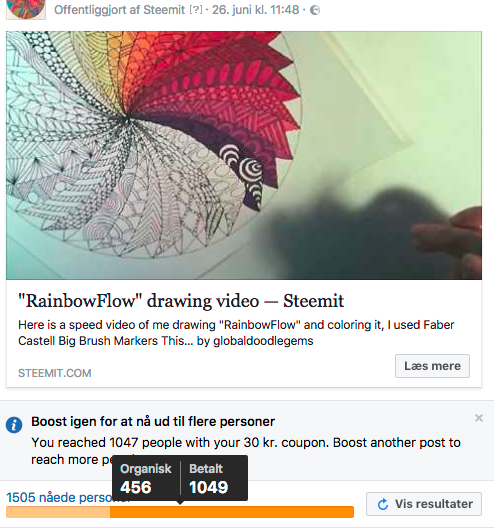The height and width of the screenshot is (532, 494).
Task: Click the Steemit publisher name
Action: click(164, 10)
